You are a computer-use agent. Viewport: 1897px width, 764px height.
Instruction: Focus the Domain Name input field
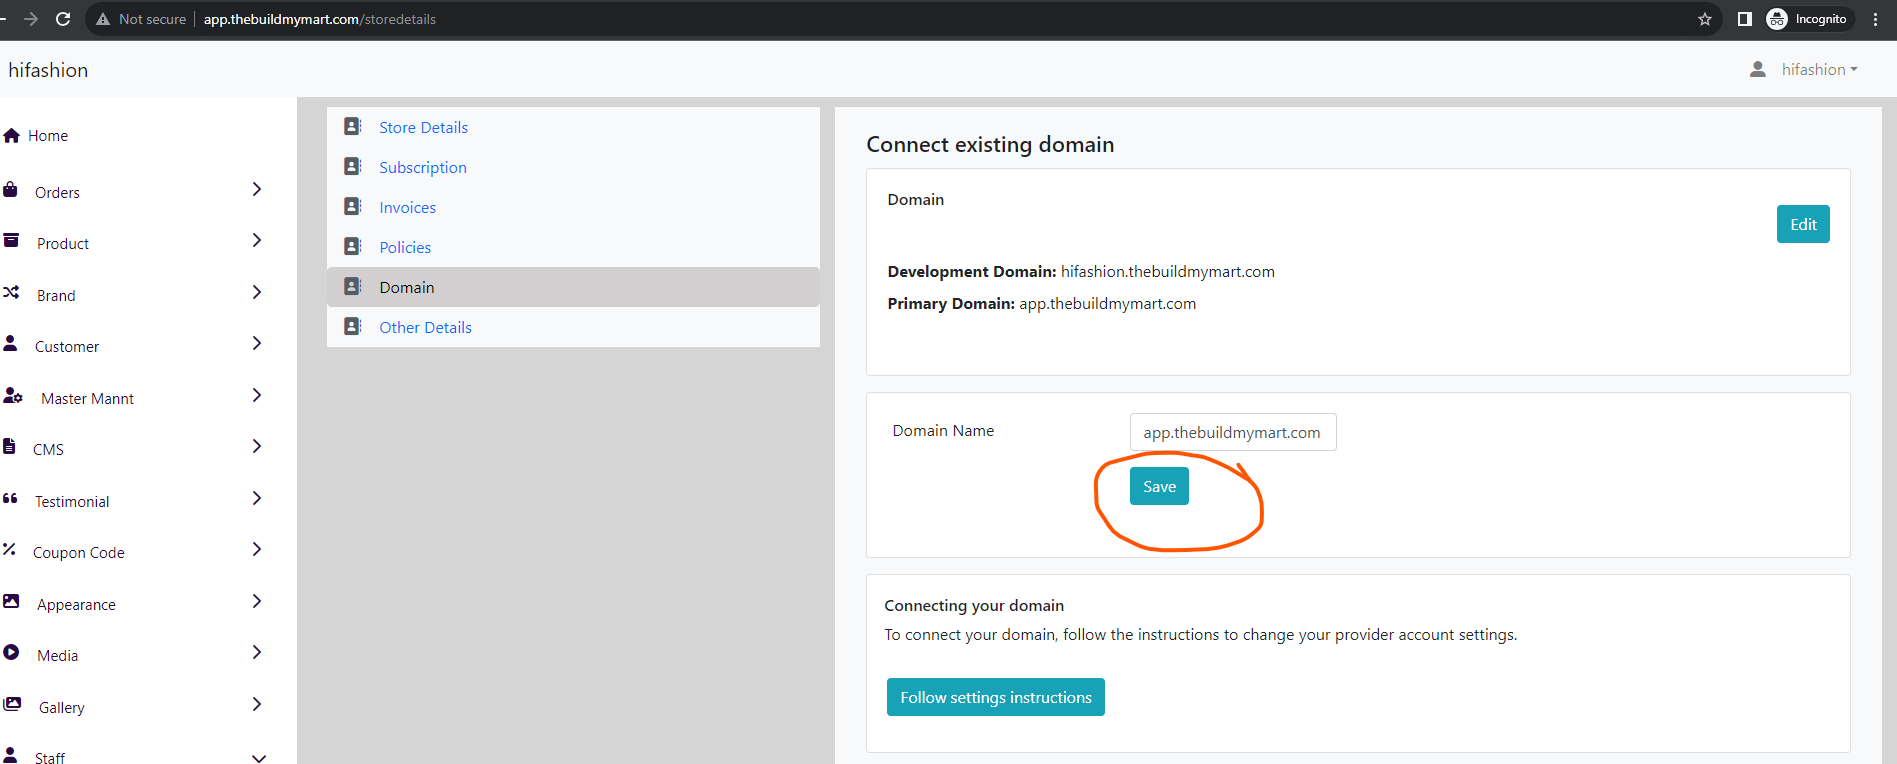[1233, 432]
